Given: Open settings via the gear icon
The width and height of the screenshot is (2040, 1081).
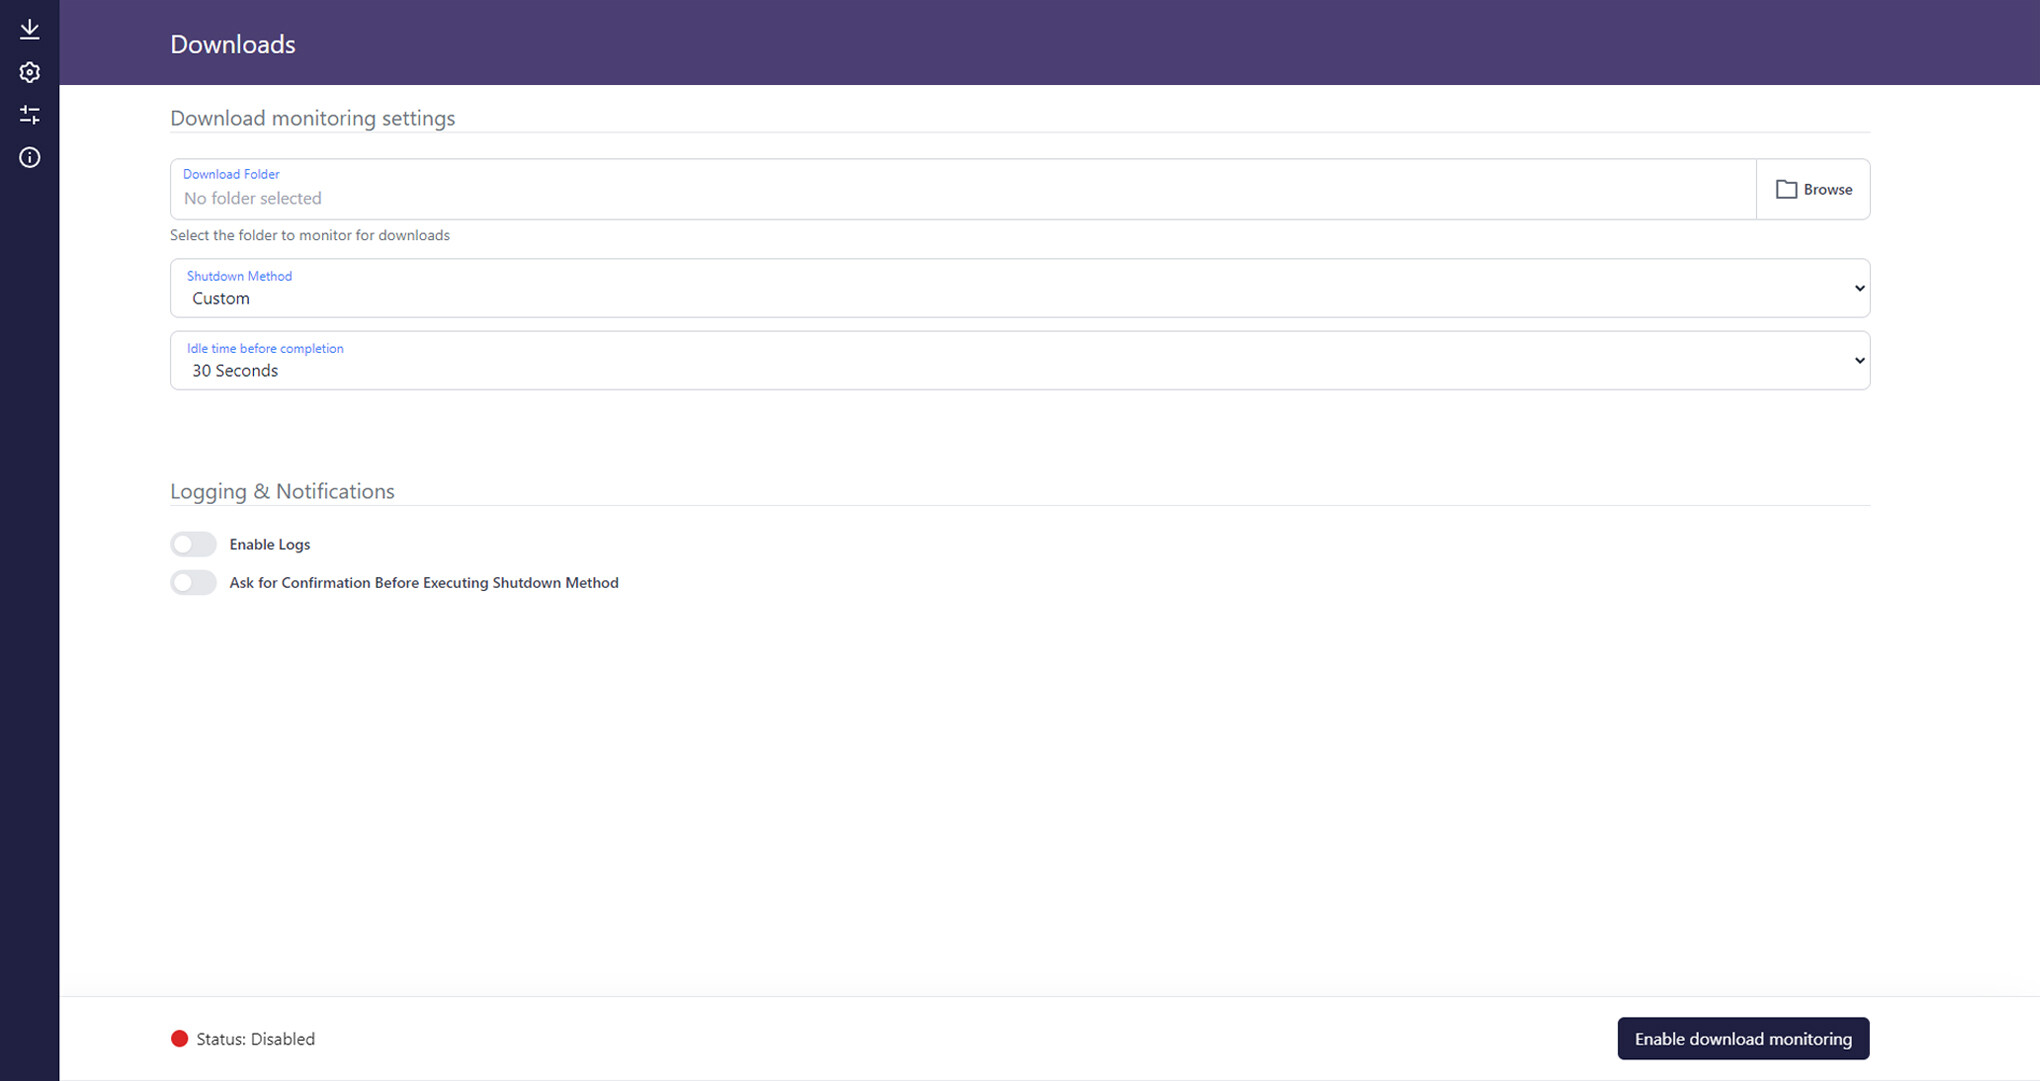Looking at the screenshot, I should click(x=29, y=72).
